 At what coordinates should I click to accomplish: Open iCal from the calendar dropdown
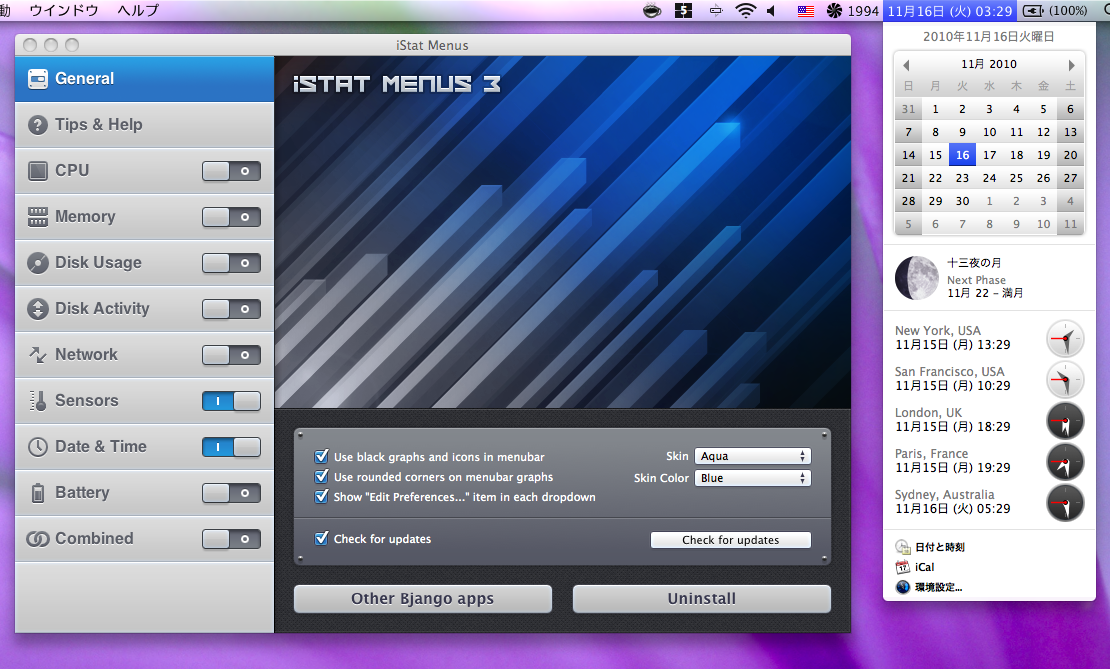click(924, 567)
